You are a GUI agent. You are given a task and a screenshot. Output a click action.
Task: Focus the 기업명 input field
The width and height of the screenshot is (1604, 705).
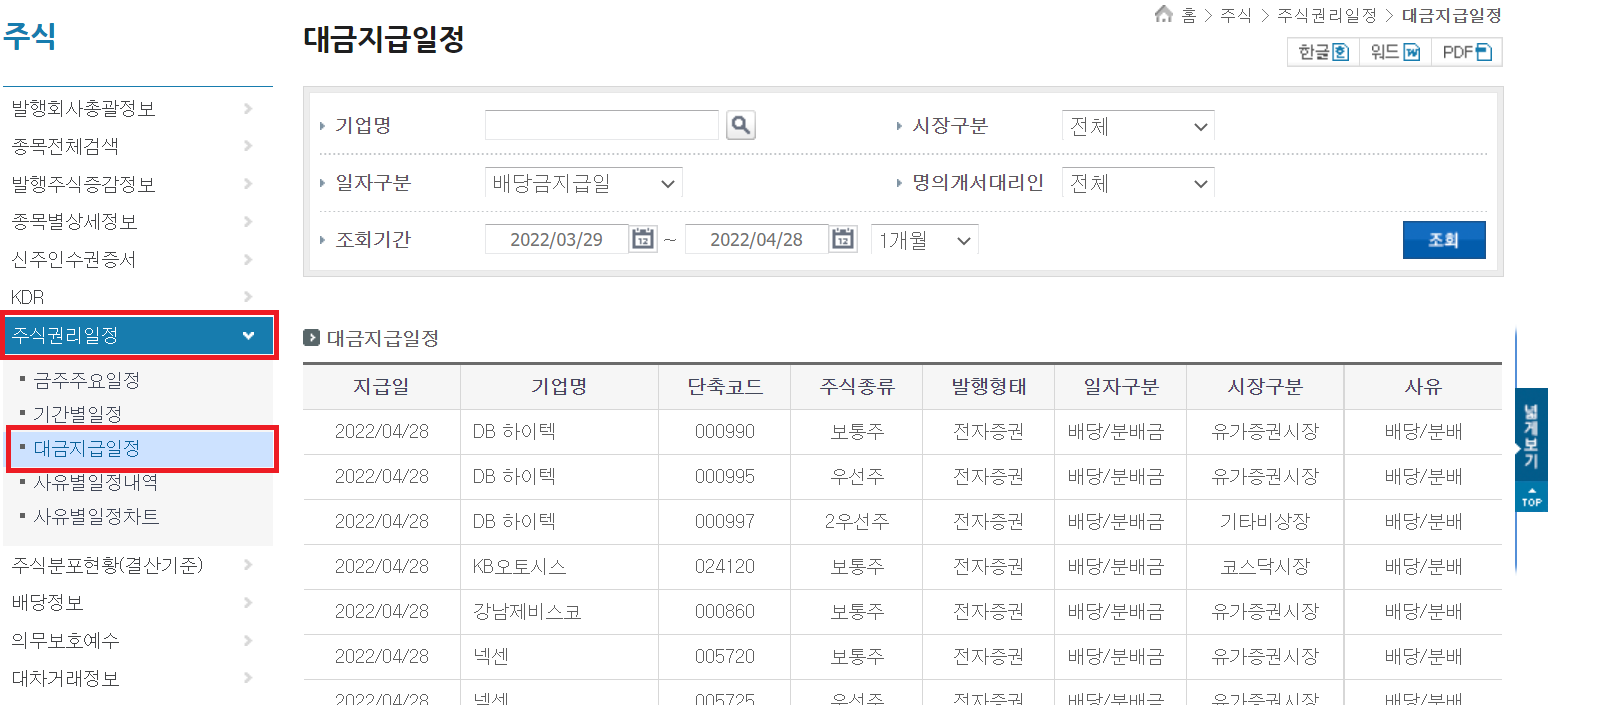[x=601, y=125]
